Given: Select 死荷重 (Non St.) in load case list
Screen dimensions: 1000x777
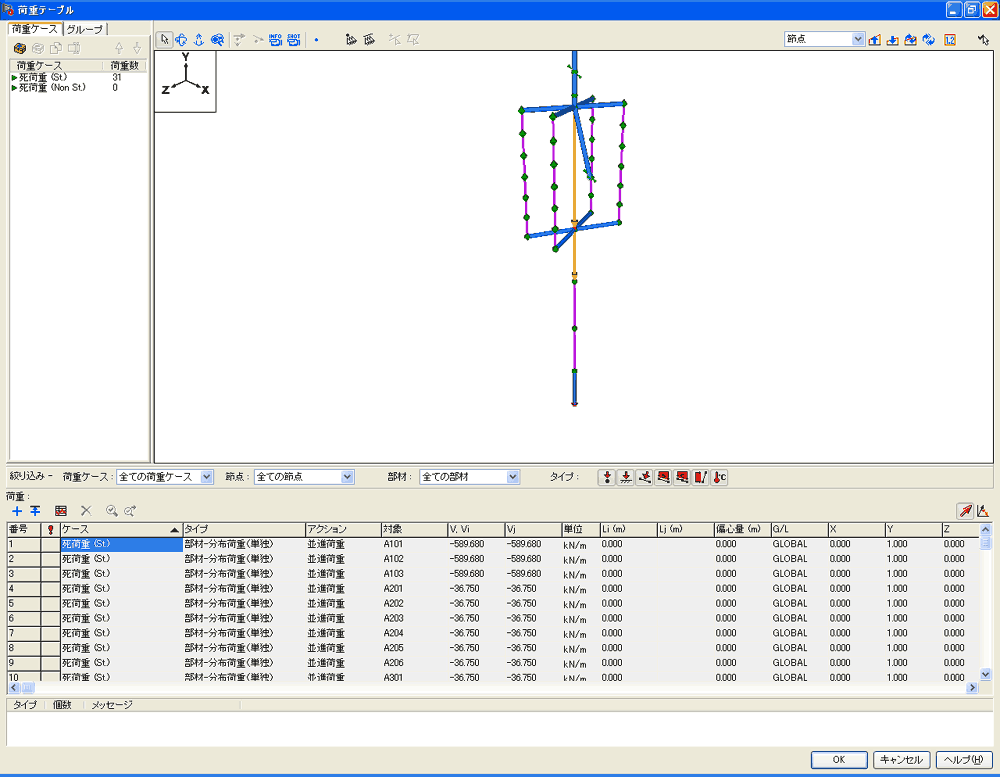Looking at the screenshot, I should pyautogui.click(x=52, y=87).
